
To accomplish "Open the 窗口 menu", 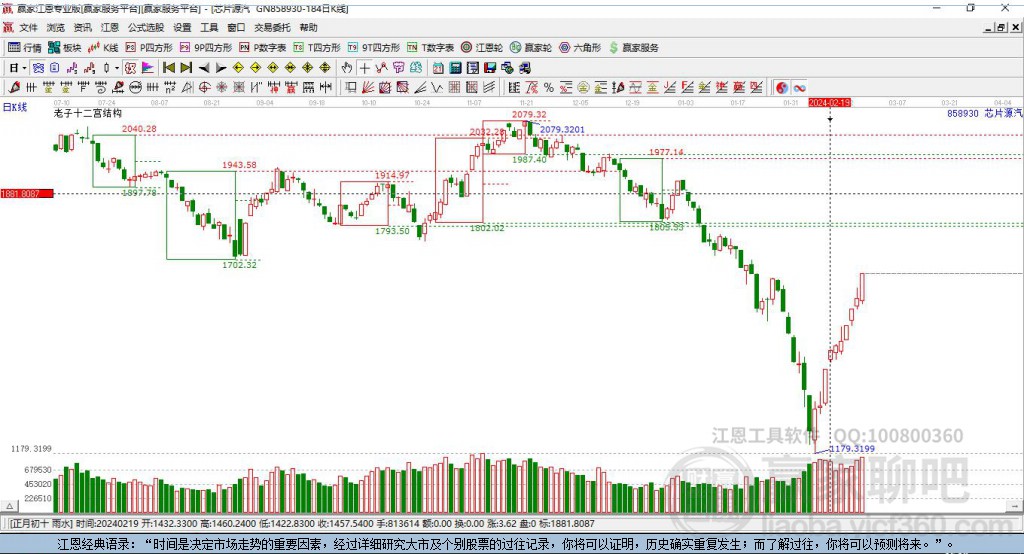I will point(236,27).
